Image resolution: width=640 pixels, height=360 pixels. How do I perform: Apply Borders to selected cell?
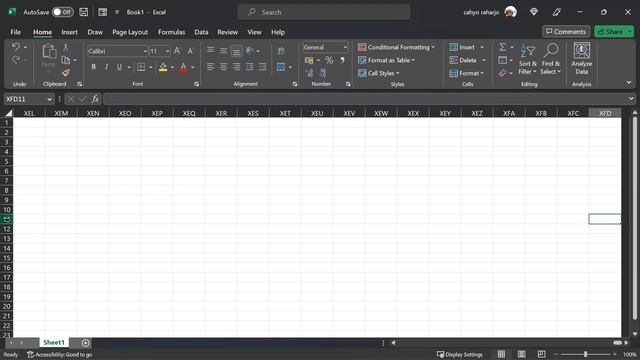141,67
